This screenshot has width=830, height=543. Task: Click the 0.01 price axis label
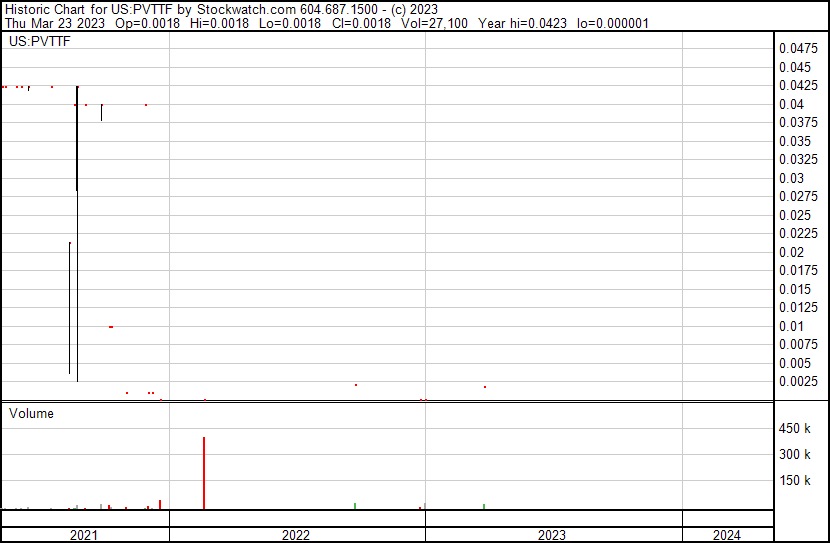click(x=791, y=327)
